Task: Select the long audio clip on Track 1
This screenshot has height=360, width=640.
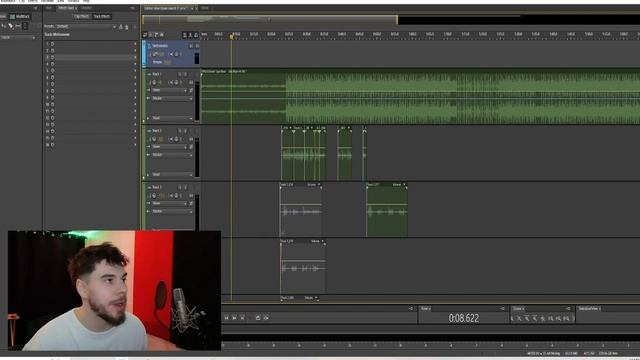Action: (x=420, y=97)
